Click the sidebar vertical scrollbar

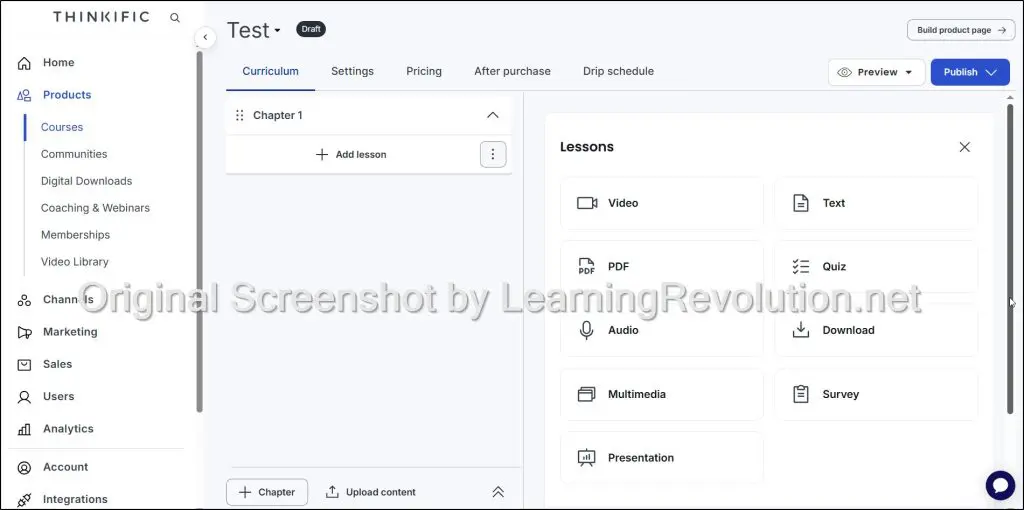pos(199,231)
